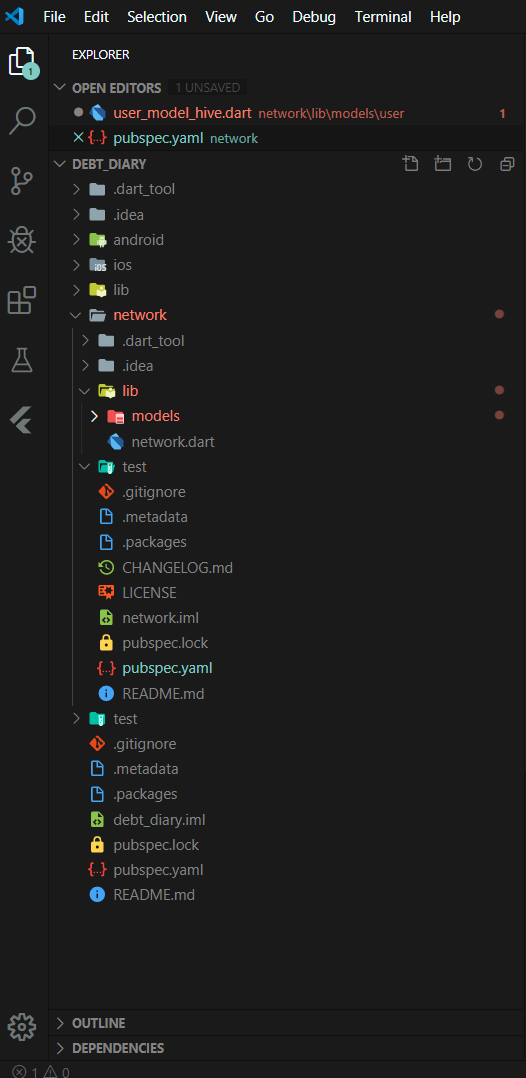Open the Debug view bug icon

pos(22,241)
